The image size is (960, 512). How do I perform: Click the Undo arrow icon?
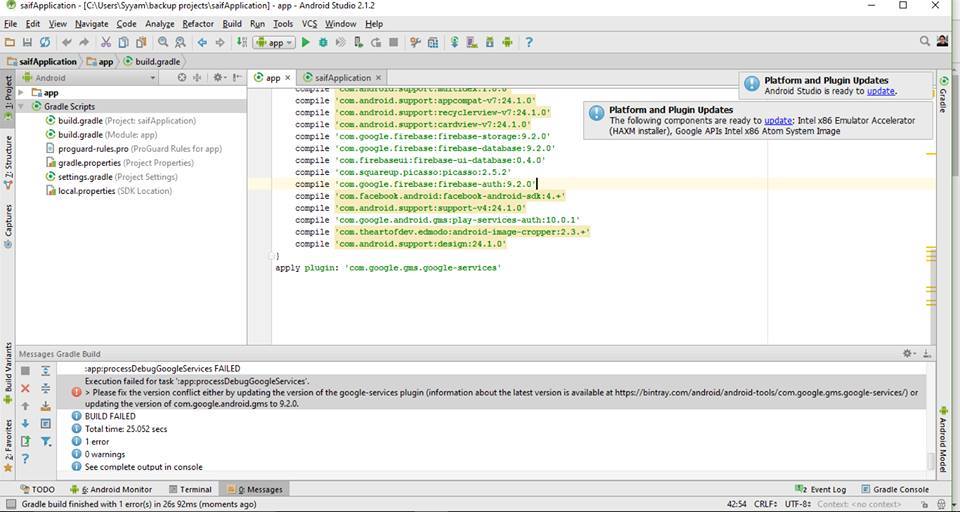pyautogui.click(x=66, y=42)
